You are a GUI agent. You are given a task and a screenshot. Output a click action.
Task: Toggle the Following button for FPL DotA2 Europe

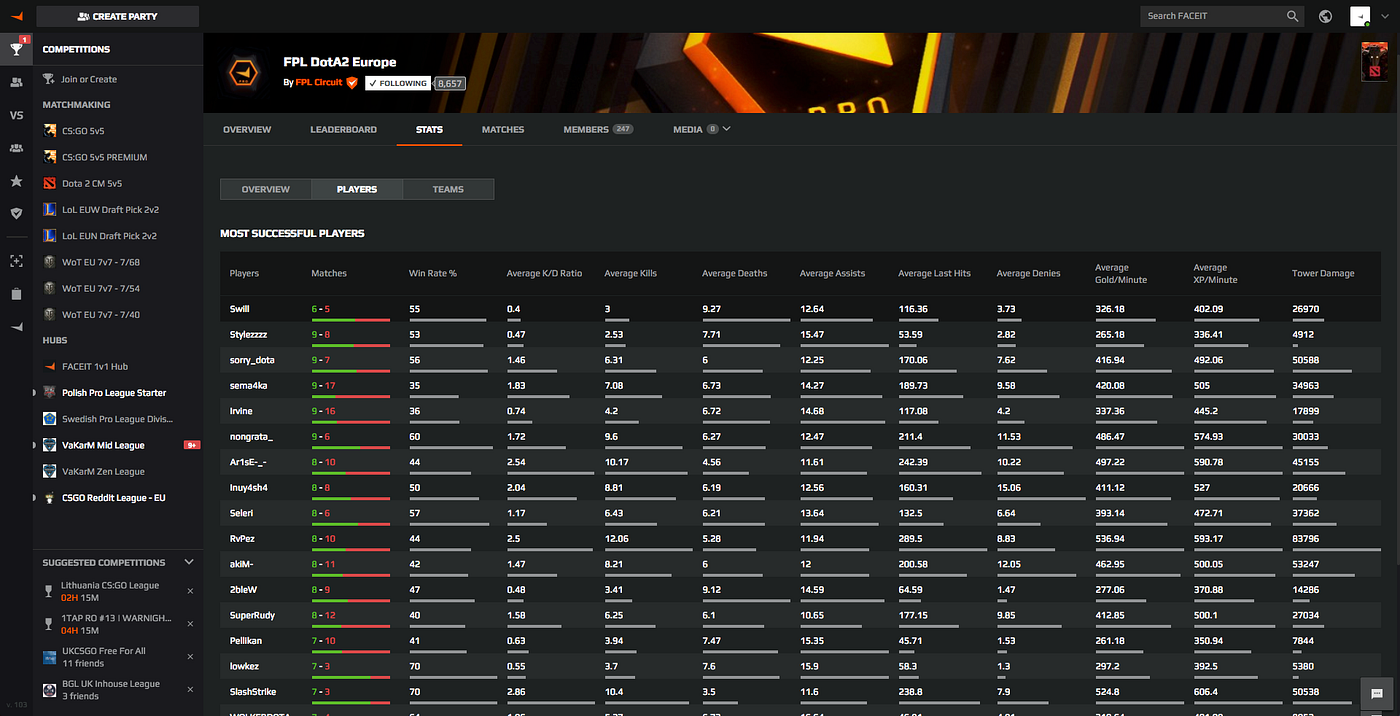[x=397, y=83]
